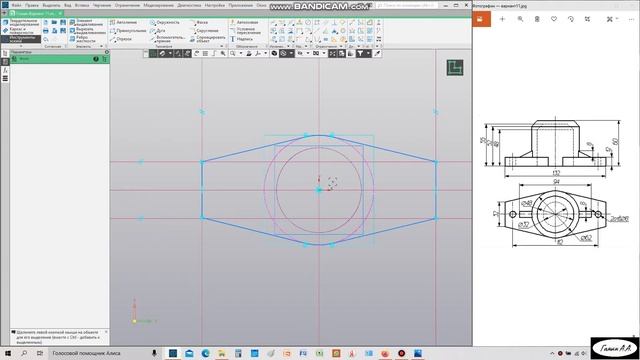Open the Правка menu
This screenshot has height=360, width=640.
tap(32, 5)
